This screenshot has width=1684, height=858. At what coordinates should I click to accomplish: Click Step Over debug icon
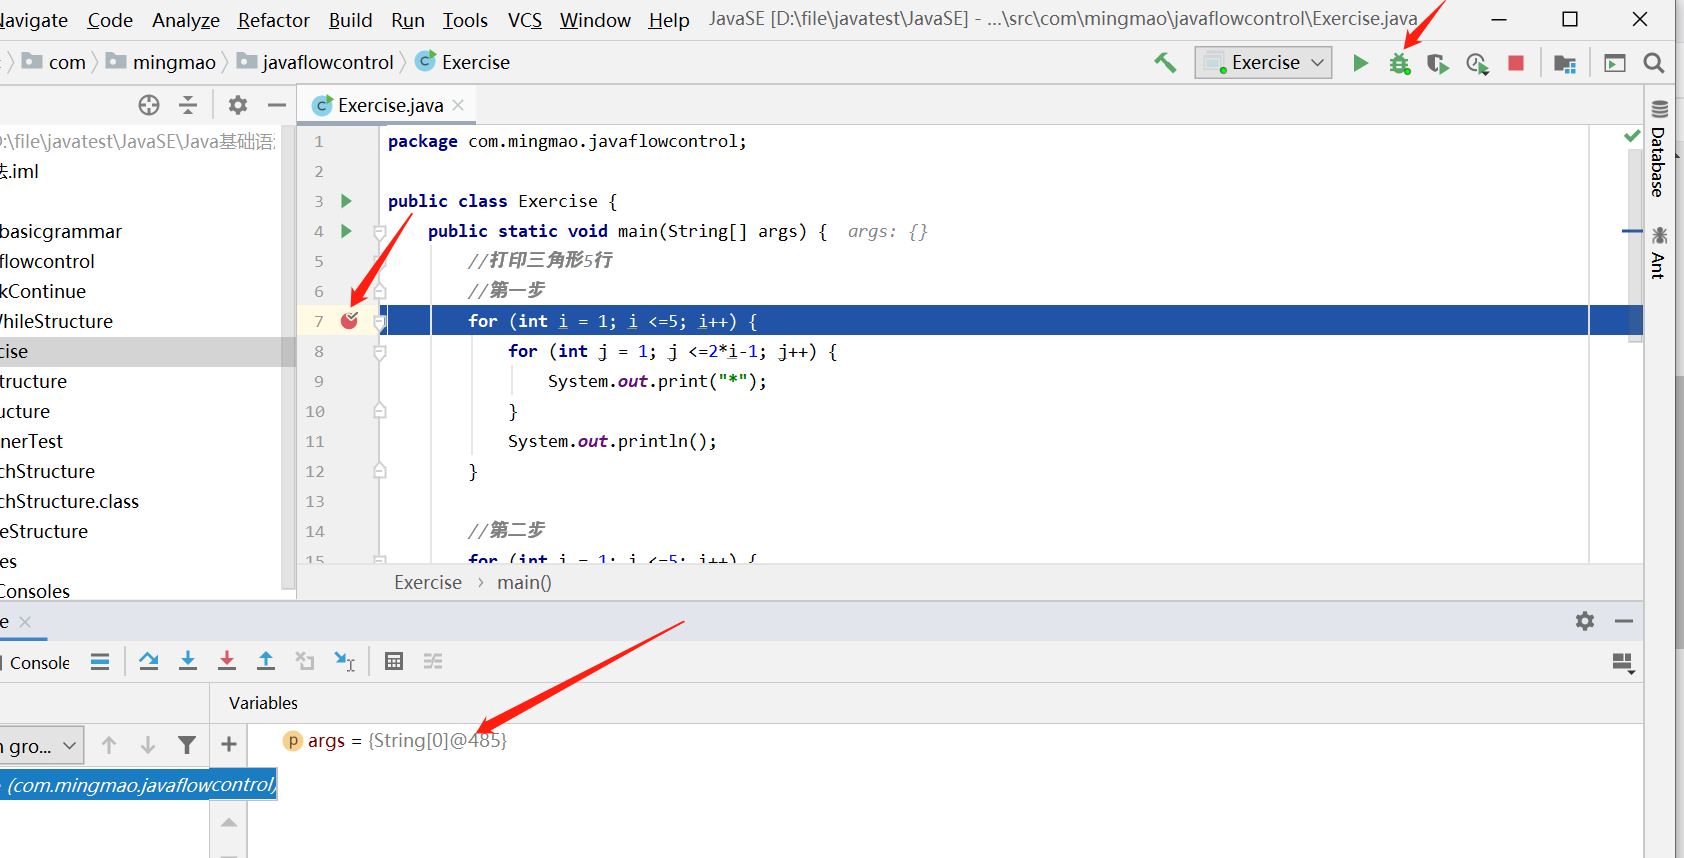click(x=149, y=661)
